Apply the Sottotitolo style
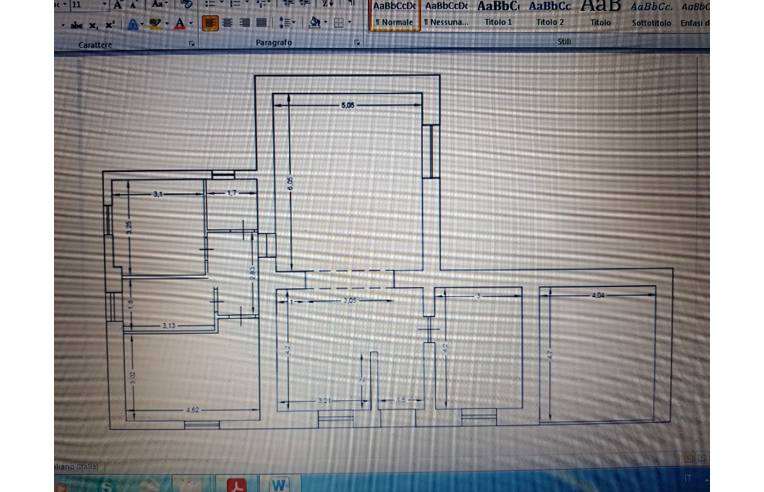This screenshot has height=492, width=764. (651, 14)
